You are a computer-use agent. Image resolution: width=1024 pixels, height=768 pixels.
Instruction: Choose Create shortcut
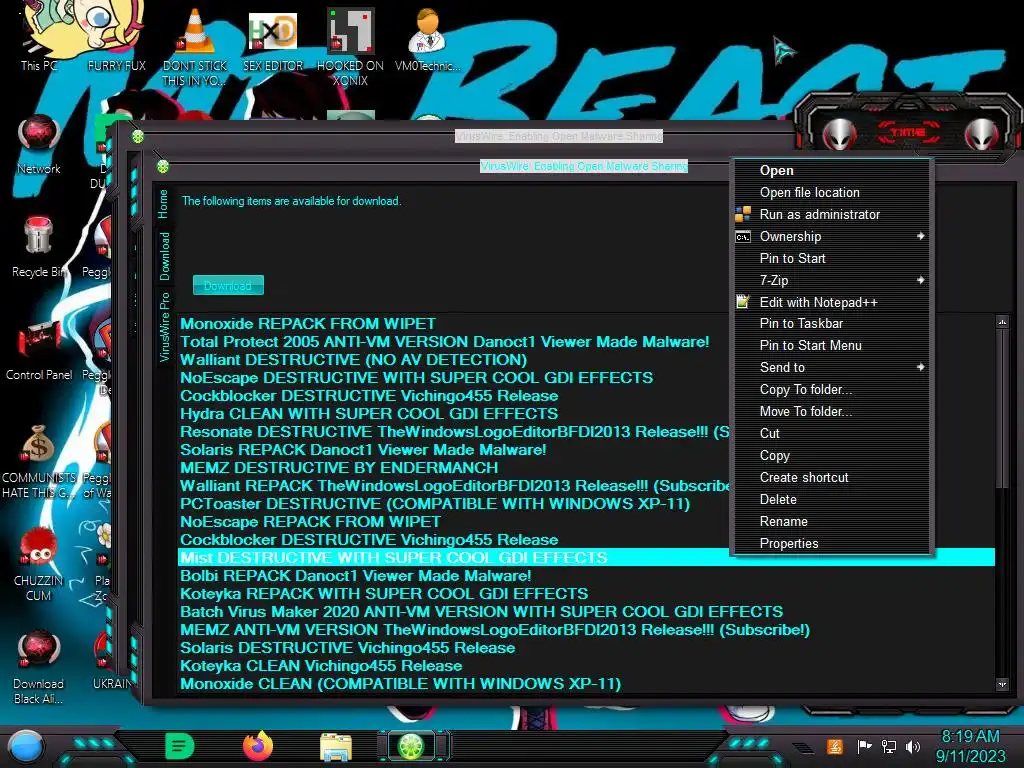[x=831, y=477]
